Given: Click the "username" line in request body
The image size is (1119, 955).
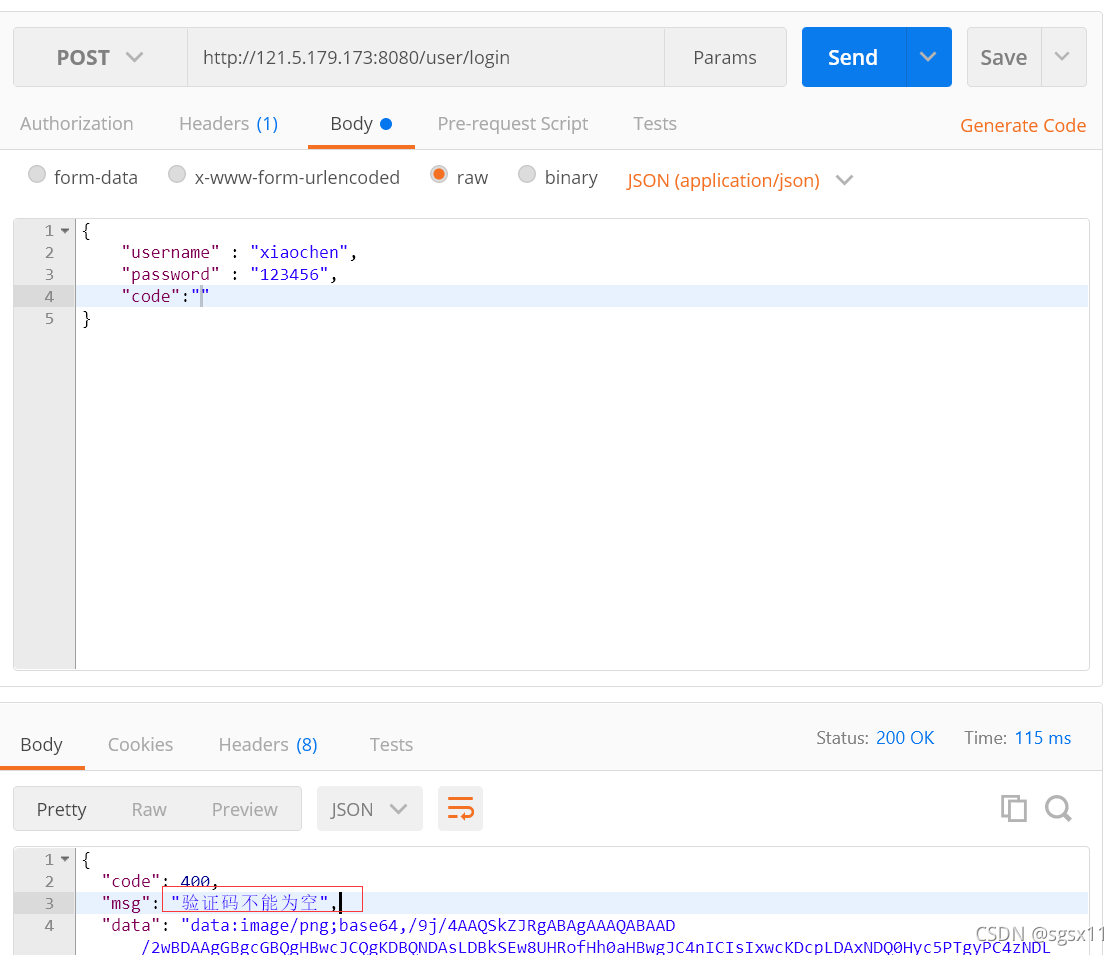Looking at the screenshot, I should [581, 253].
